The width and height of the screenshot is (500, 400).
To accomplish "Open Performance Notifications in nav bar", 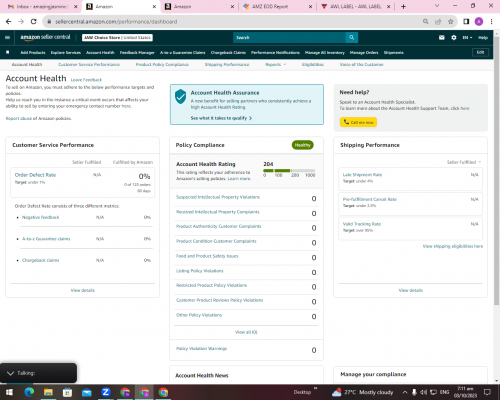I will 275,52.
